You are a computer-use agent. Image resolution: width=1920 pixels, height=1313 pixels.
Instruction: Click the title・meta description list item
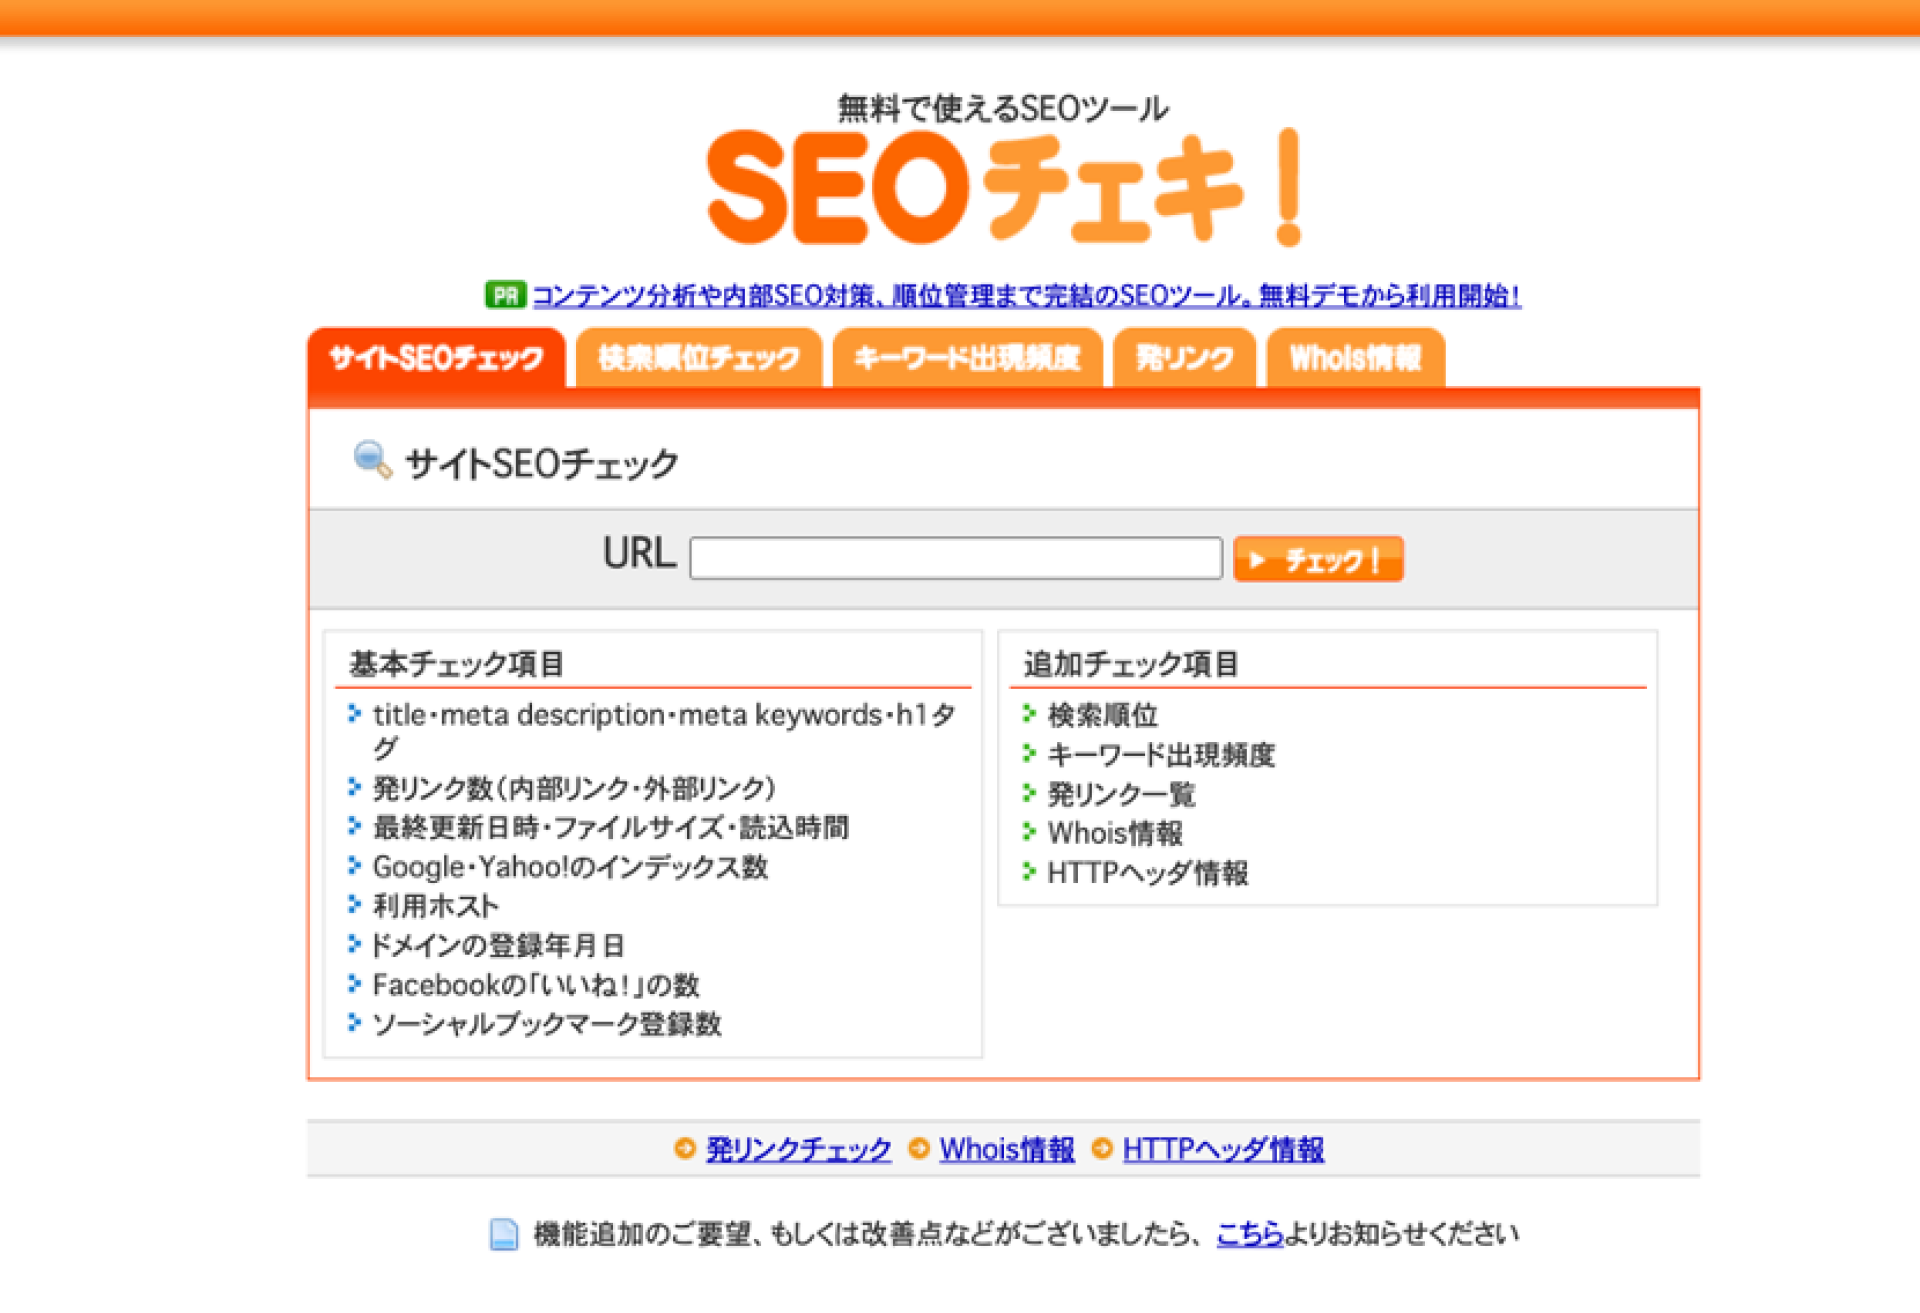(x=664, y=731)
